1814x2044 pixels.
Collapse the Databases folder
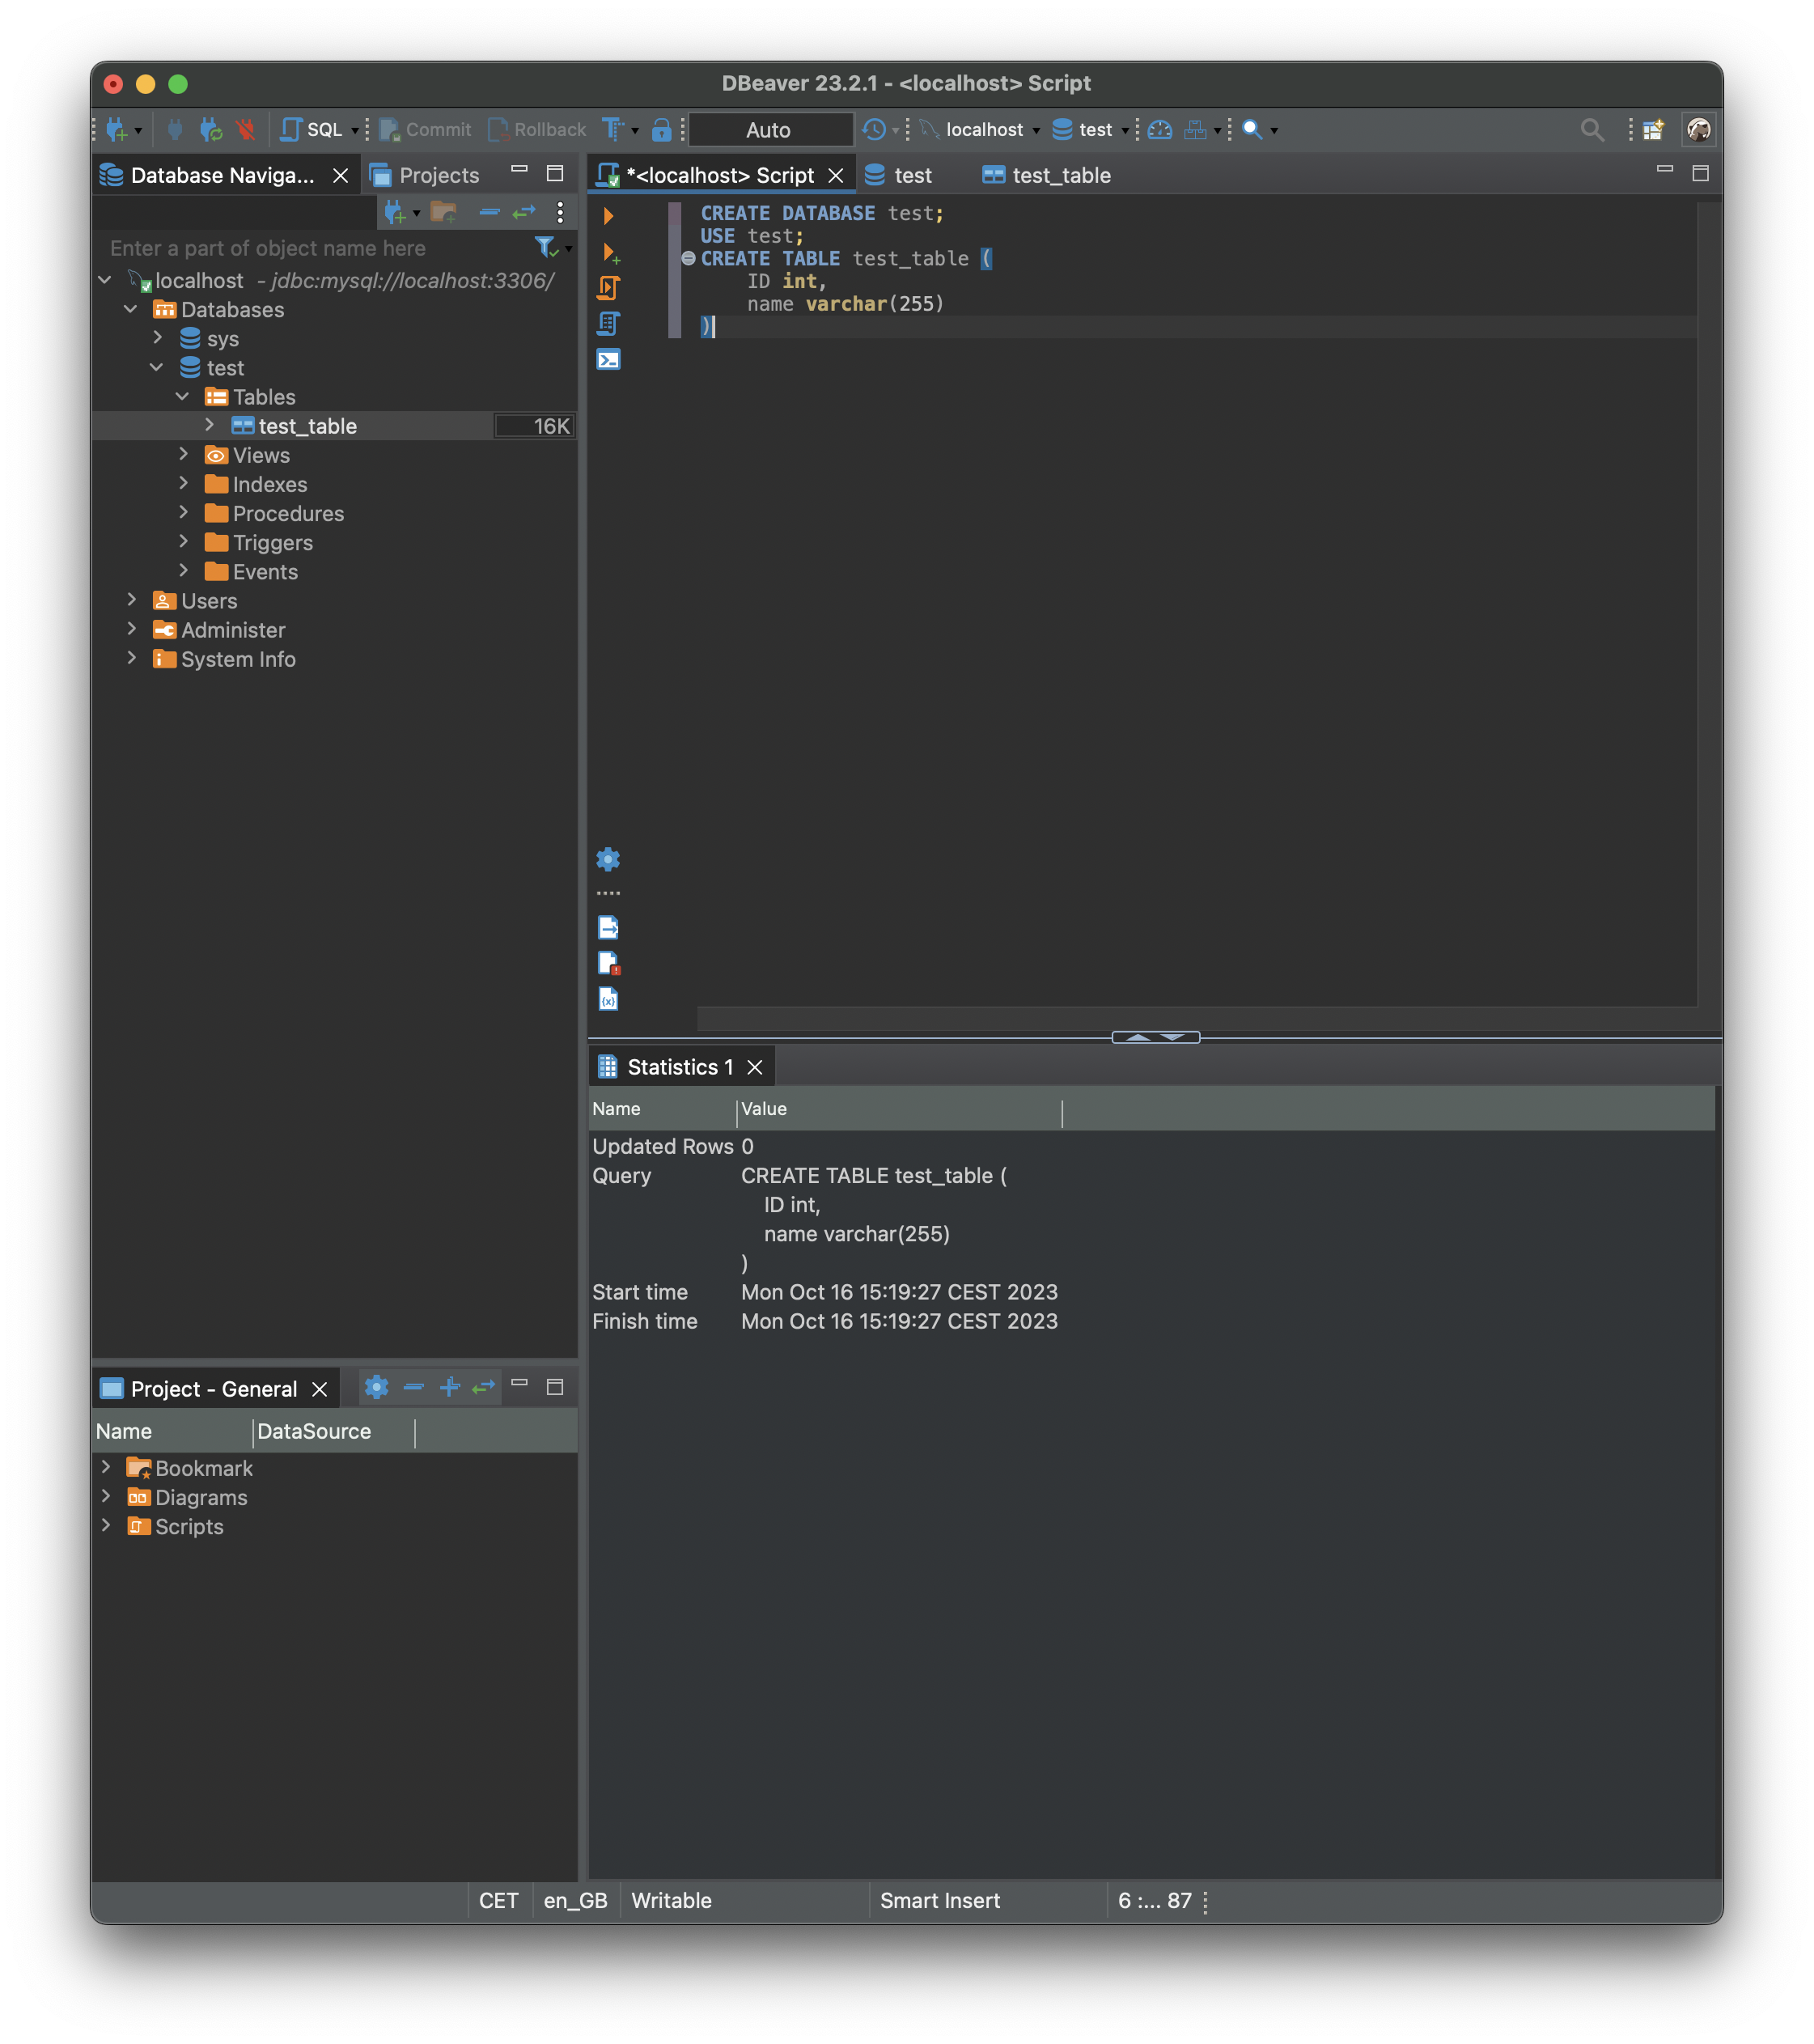point(131,310)
